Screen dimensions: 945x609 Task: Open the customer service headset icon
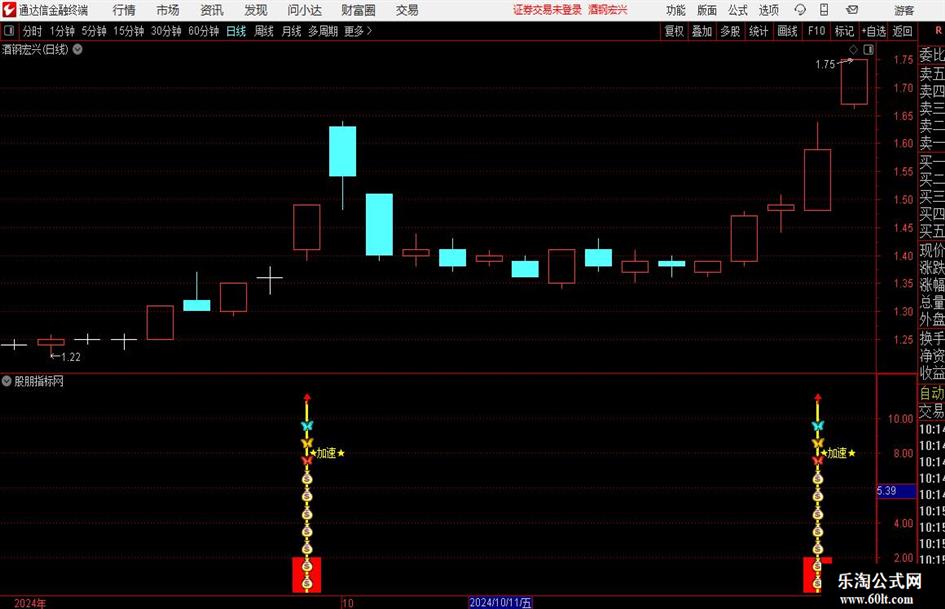800,10
